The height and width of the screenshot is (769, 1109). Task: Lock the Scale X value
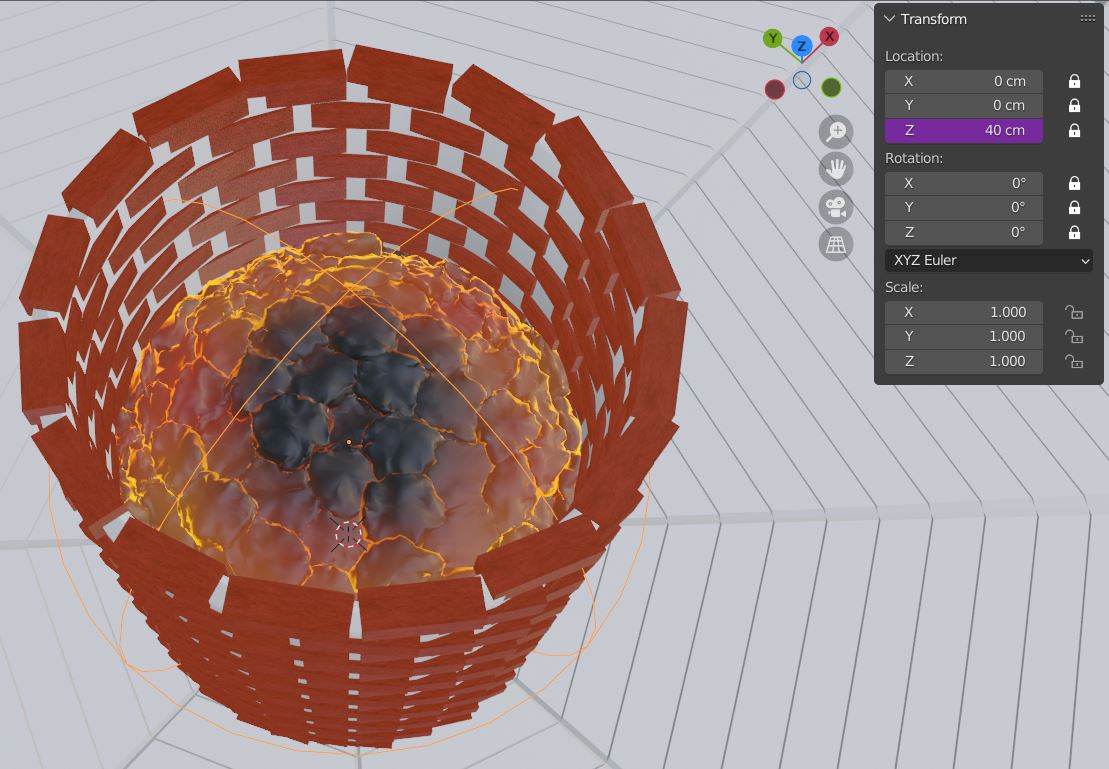(1074, 312)
